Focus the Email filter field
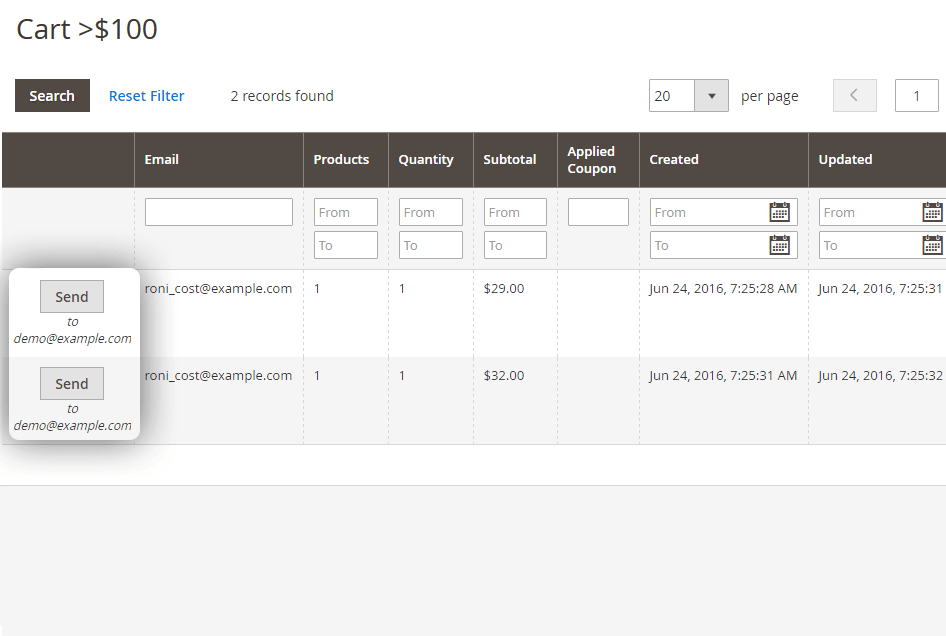 pyautogui.click(x=219, y=212)
